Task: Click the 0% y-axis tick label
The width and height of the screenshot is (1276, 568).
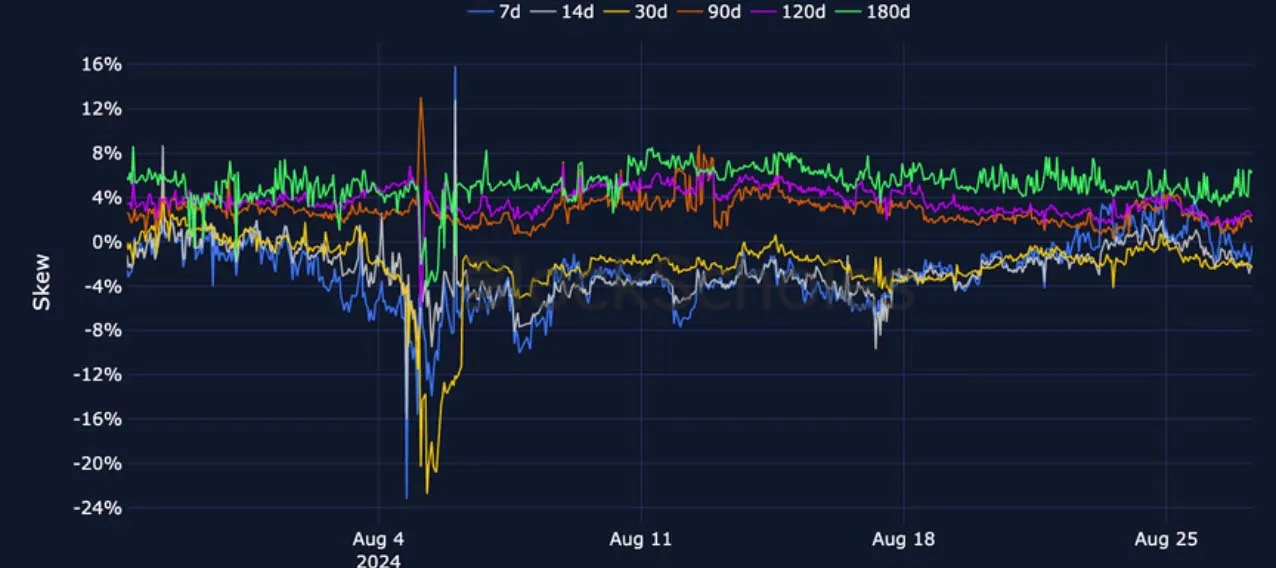Action: [x=108, y=241]
